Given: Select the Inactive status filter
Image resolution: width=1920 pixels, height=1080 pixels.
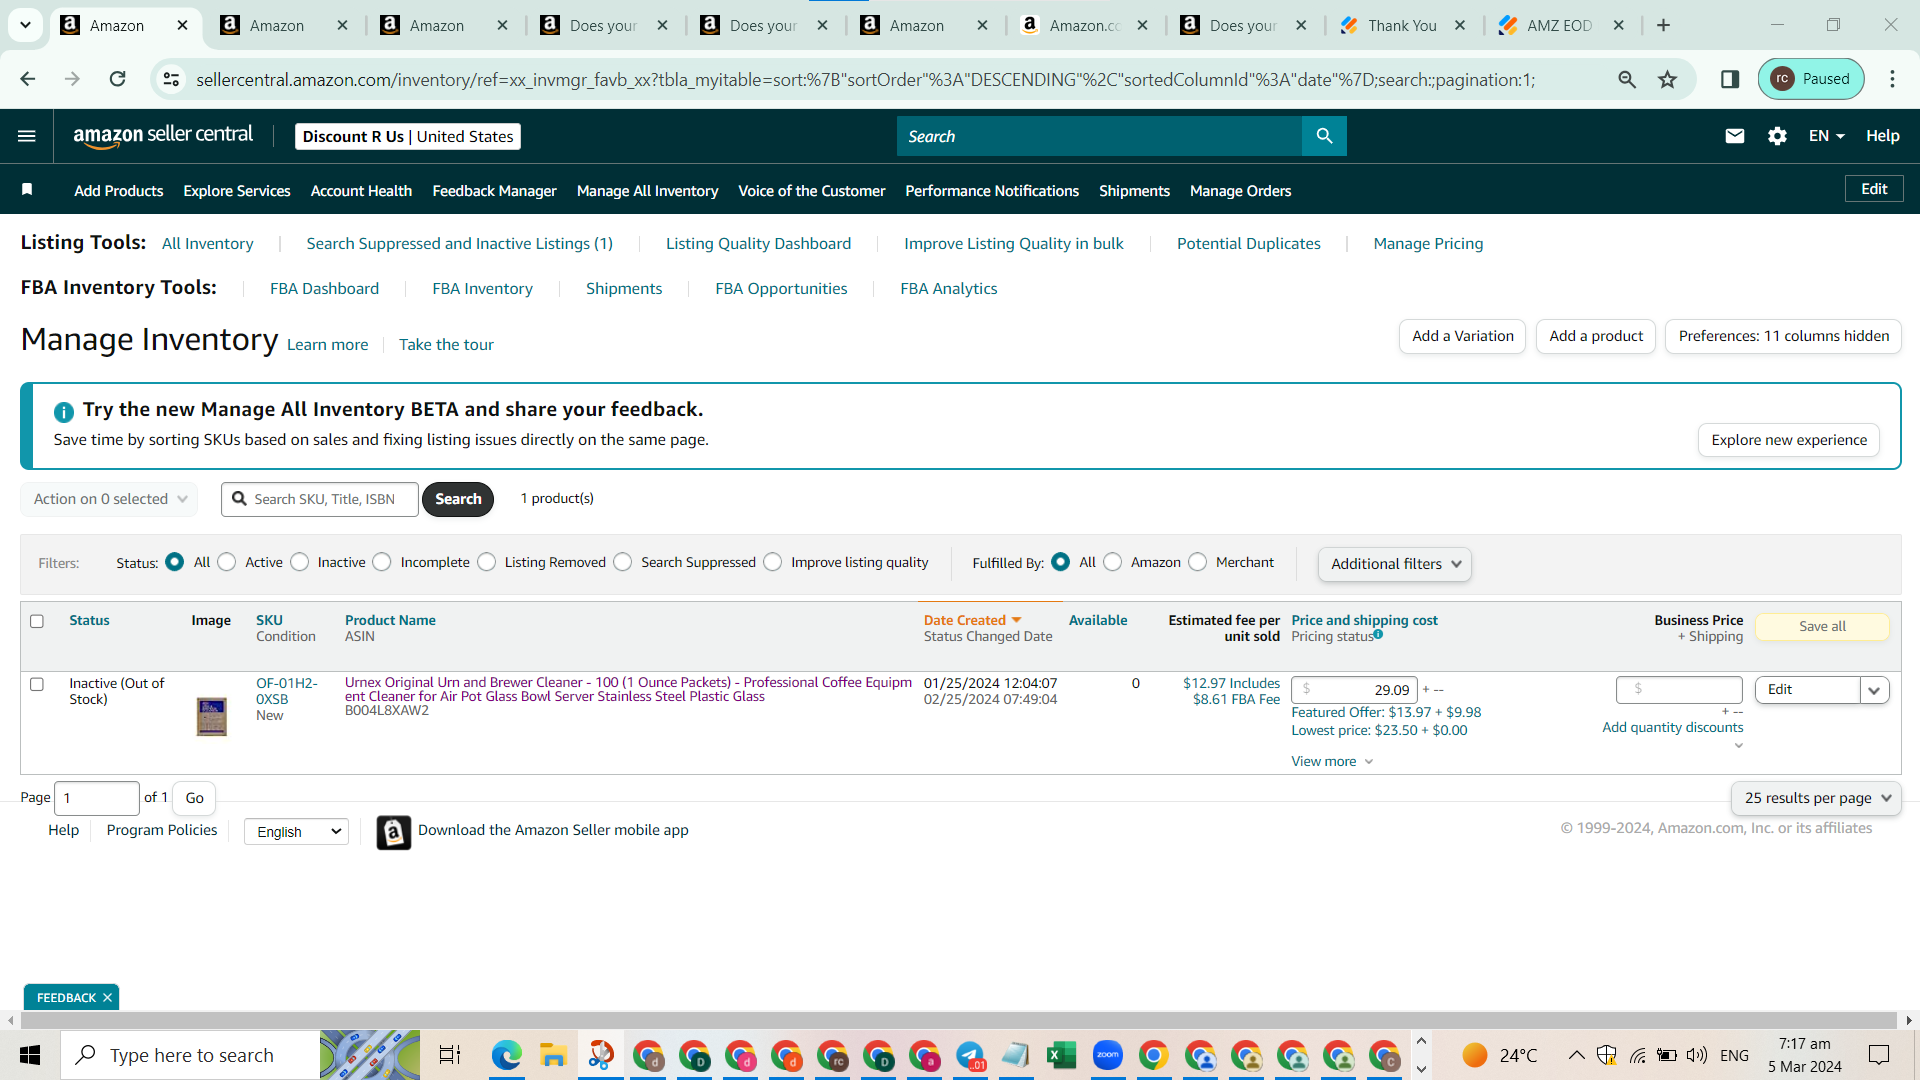Looking at the screenshot, I should click(x=300, y=562).
